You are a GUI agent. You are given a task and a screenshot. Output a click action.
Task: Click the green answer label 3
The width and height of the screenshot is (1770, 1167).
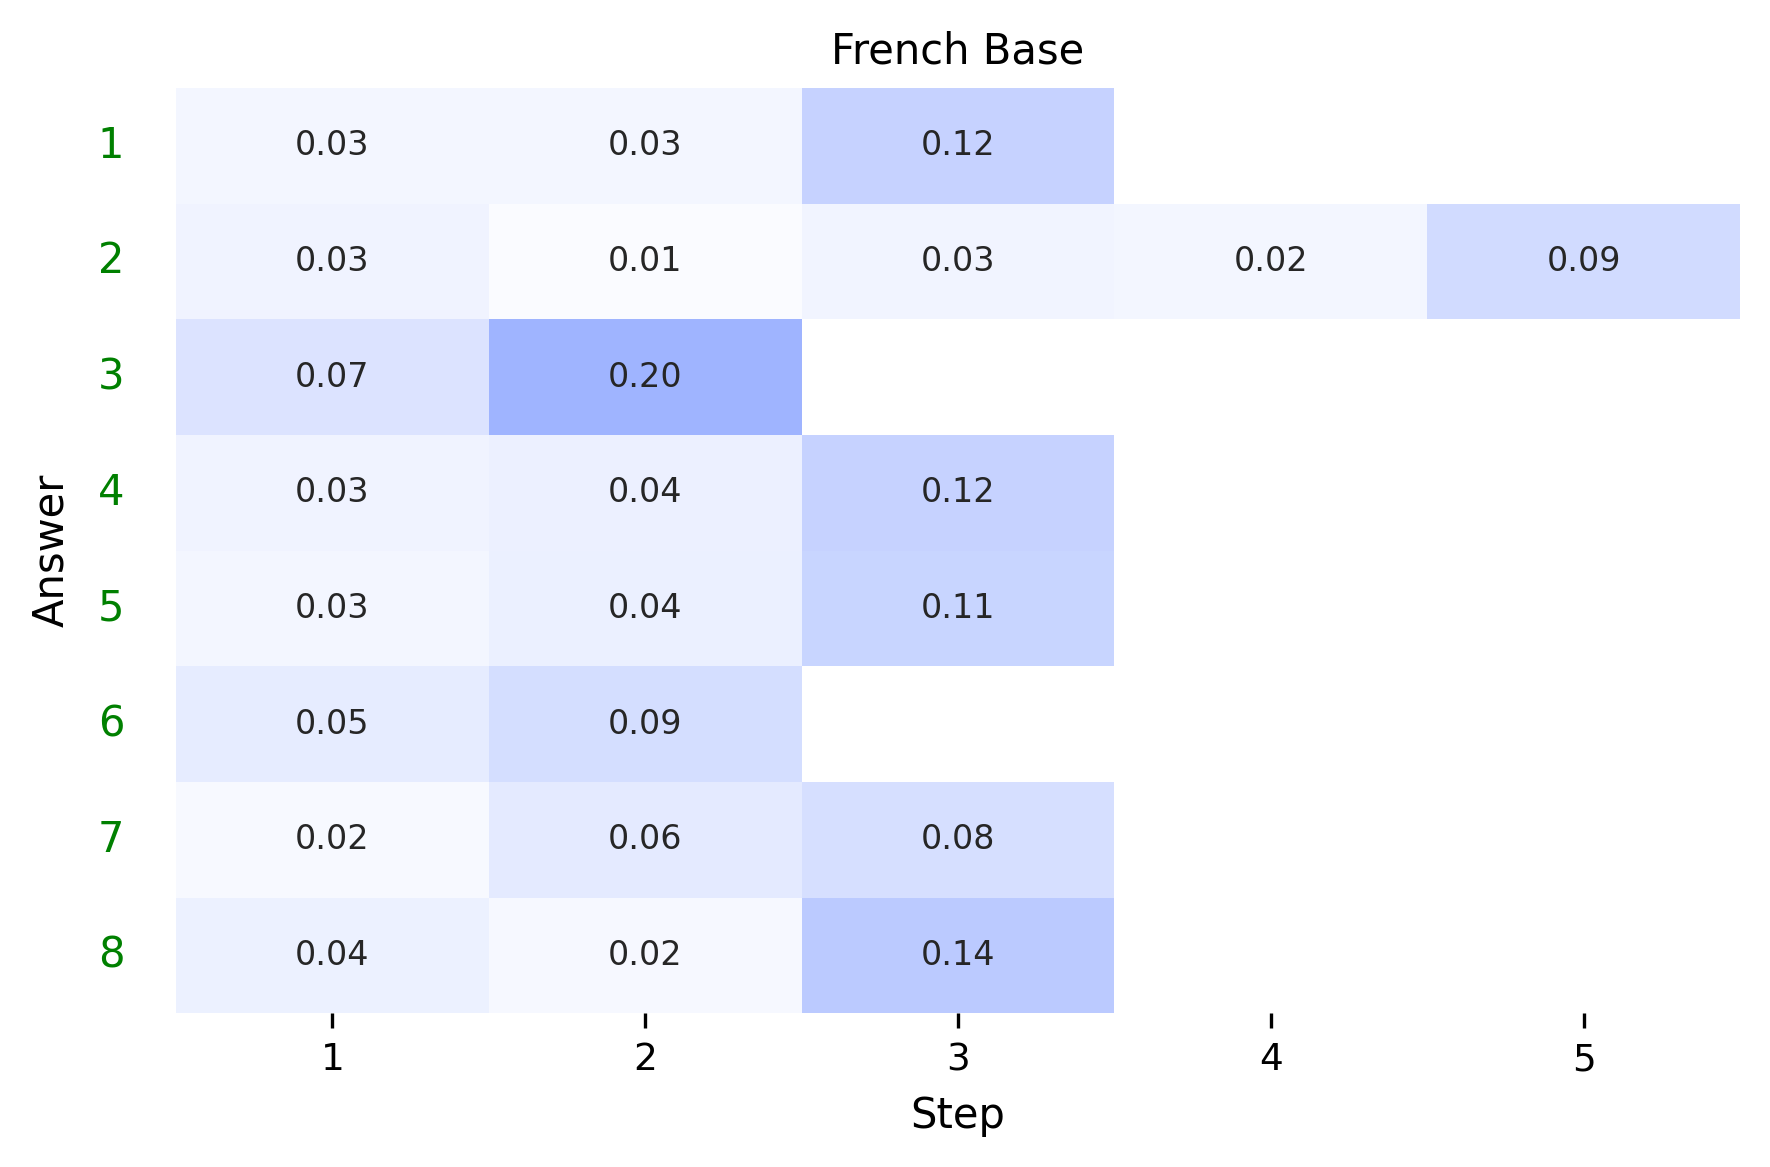111,376
